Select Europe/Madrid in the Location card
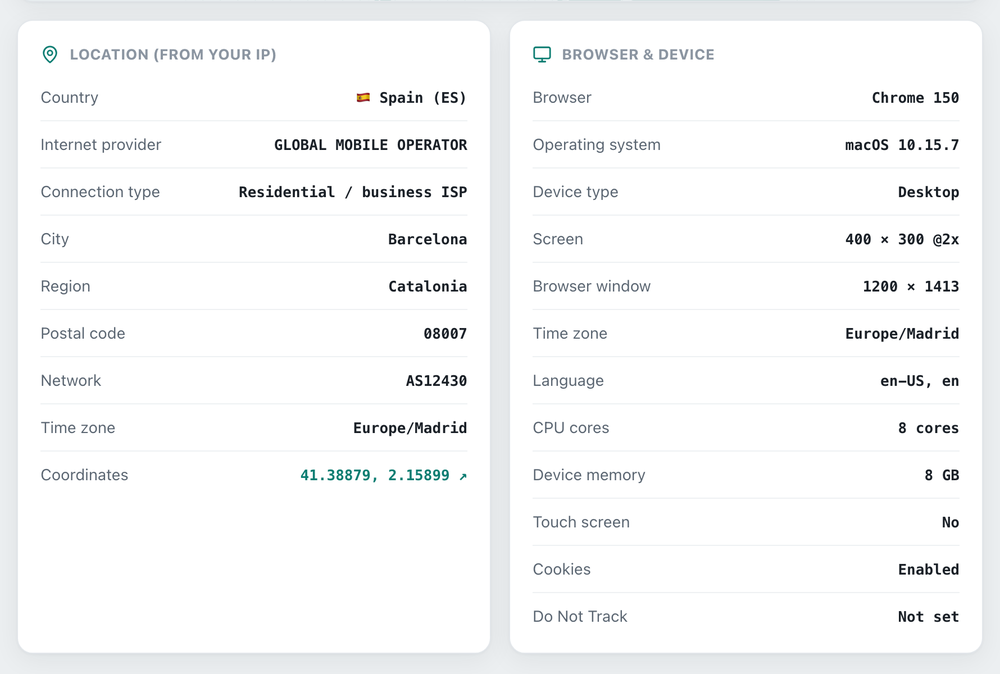 [410, 428]
